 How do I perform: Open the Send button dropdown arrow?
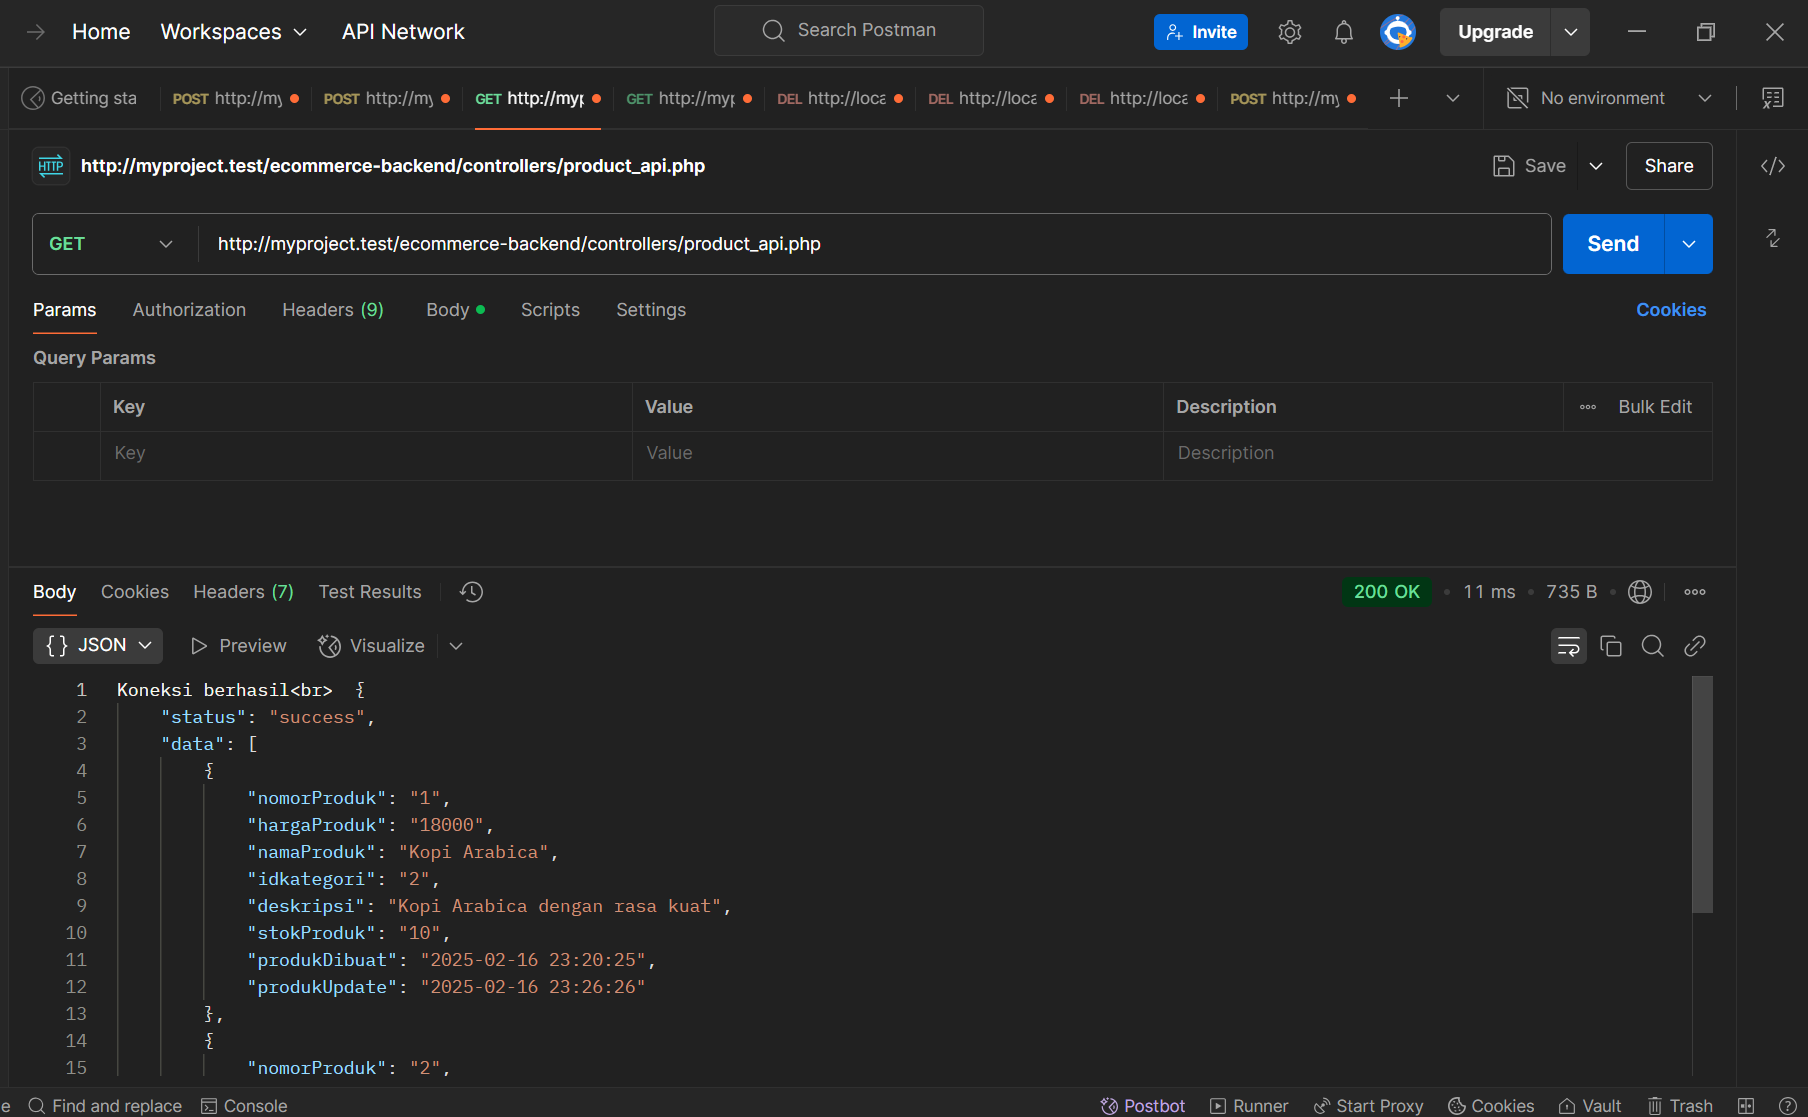pos(1688,244)
